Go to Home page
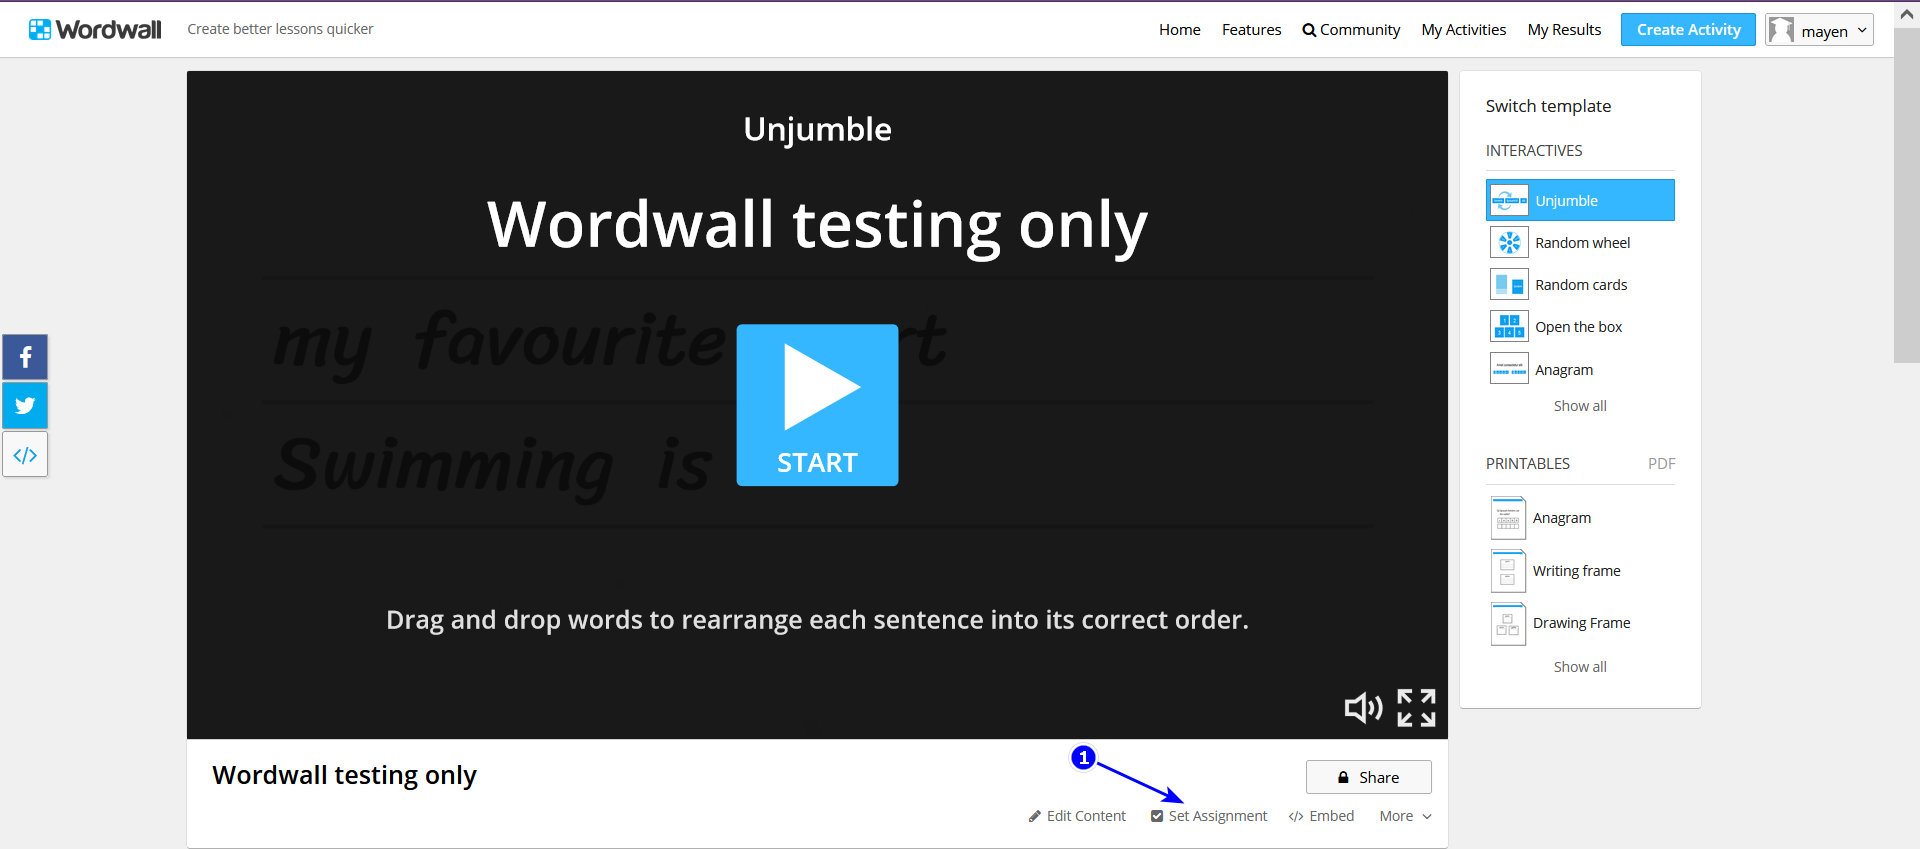The image size is (1920, 849). [x=1180, y=30]
